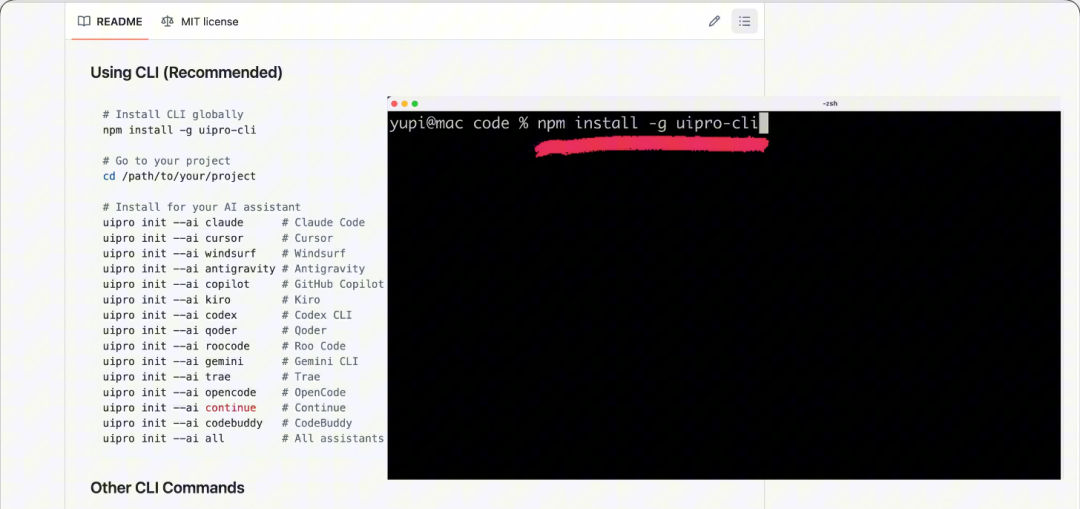The image size is (1080, 509).
Task: Open the README outline list icon
Action: coord(745,21)
